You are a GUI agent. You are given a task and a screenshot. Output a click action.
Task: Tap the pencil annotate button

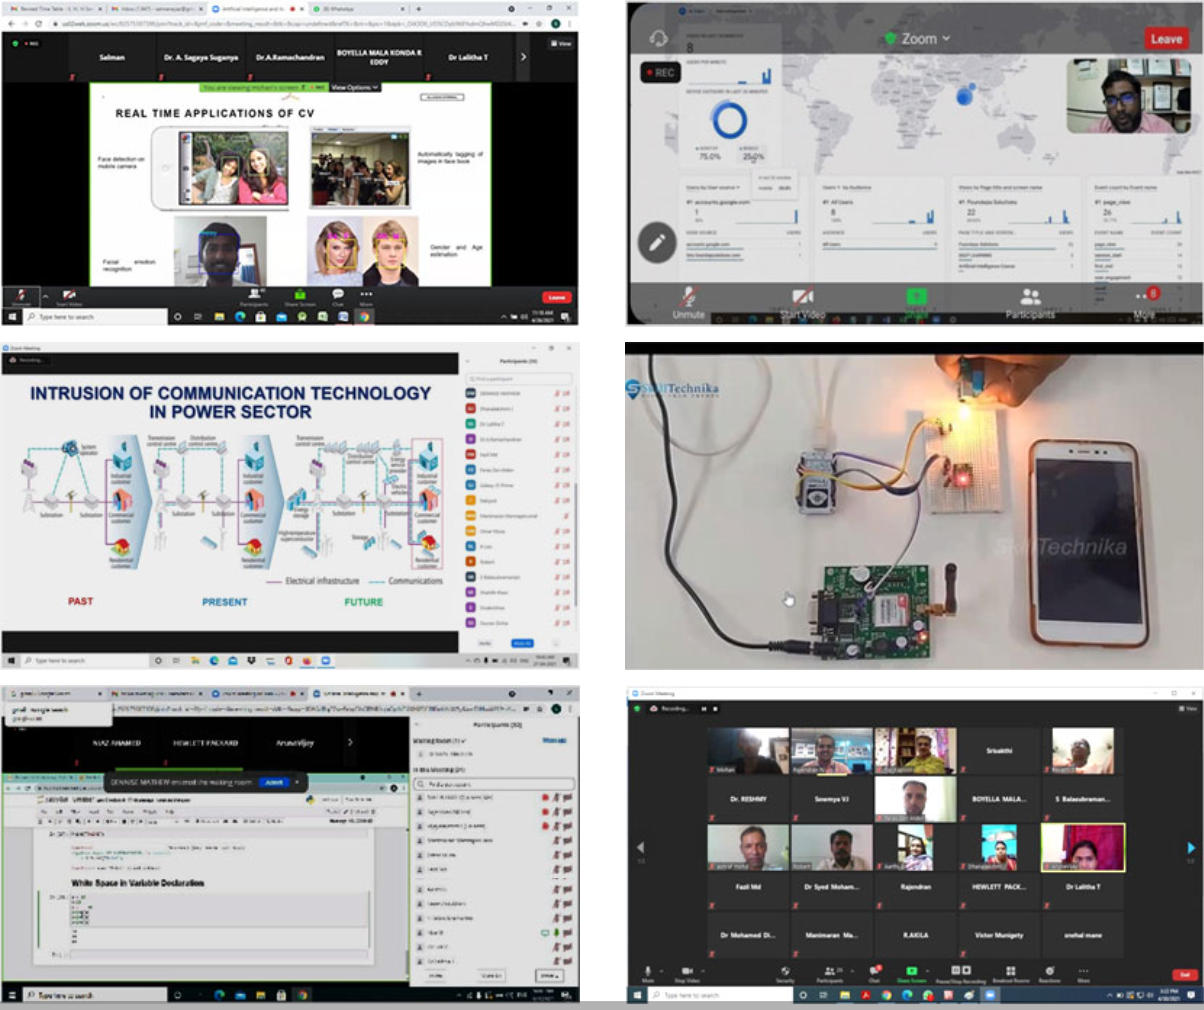657,242
